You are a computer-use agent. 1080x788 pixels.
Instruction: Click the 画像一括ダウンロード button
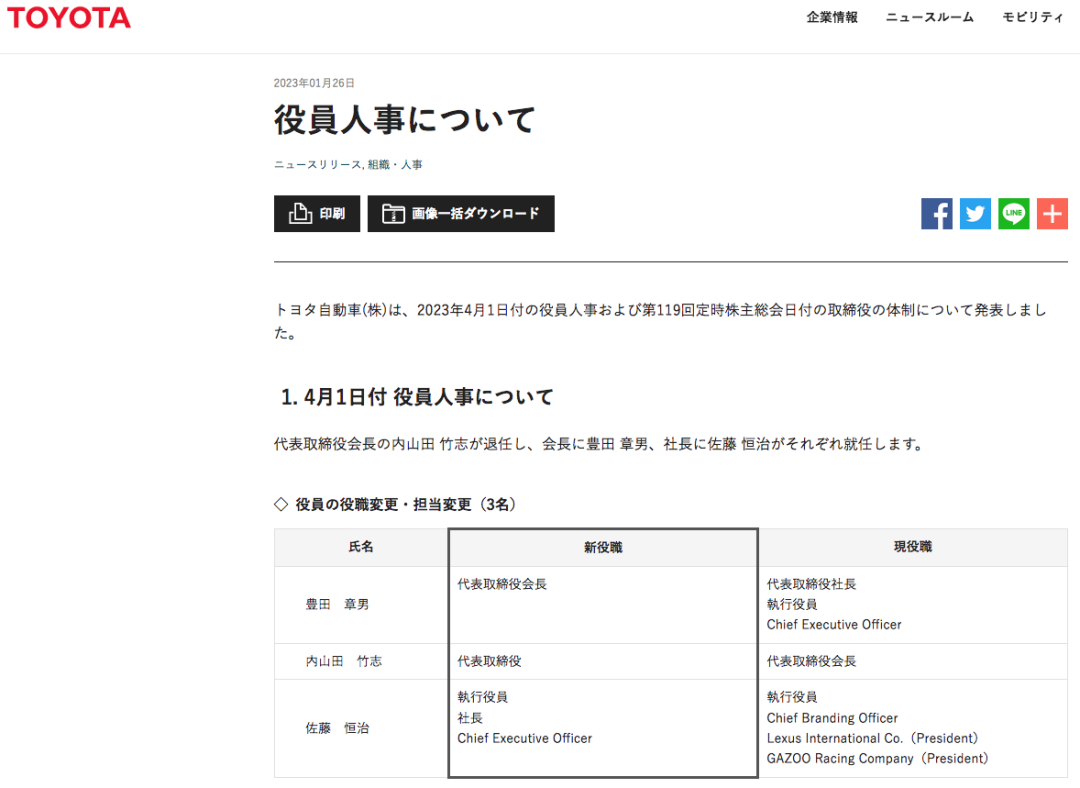pos(461,214)
